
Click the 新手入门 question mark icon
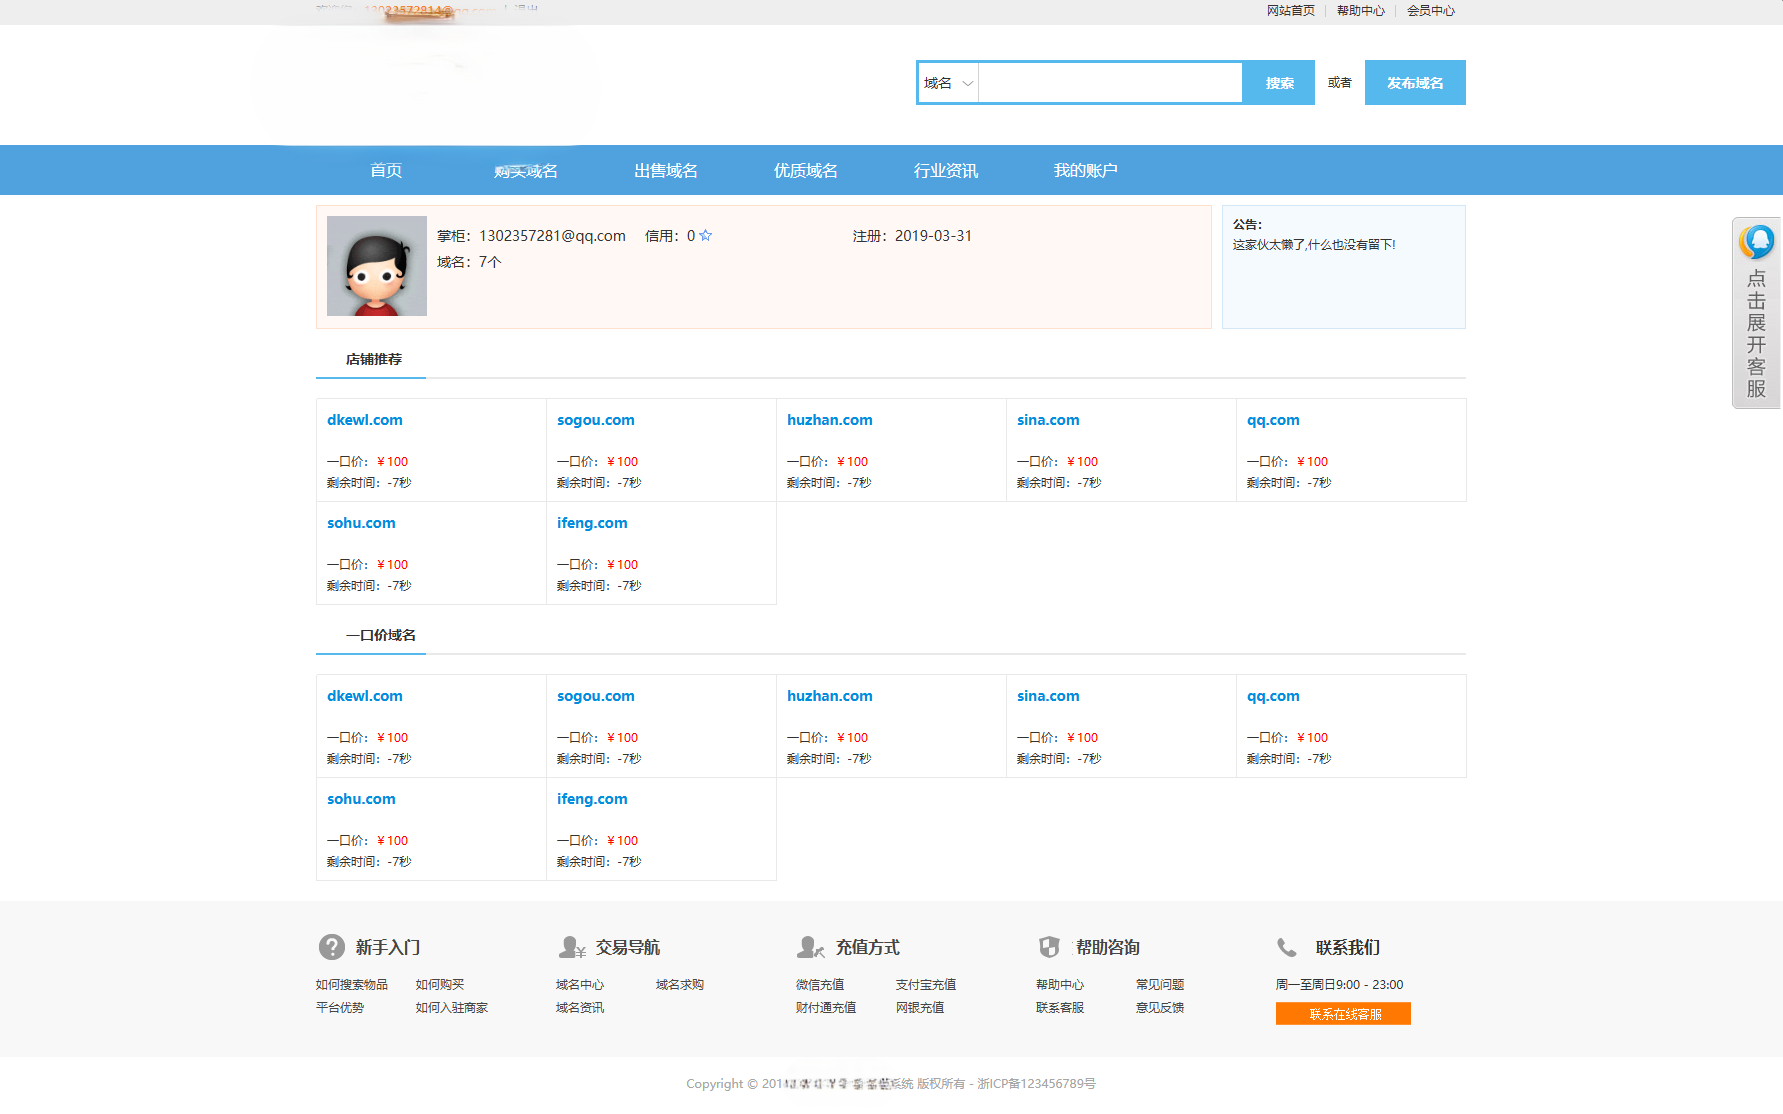pos(332,947)
